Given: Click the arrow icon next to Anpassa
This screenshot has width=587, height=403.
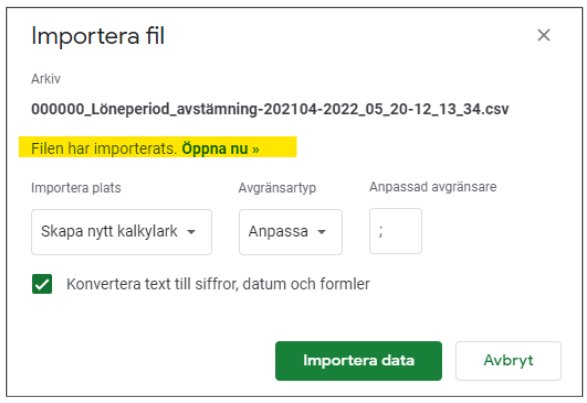Looking at the screenshot, I should [x=322, y=232].
